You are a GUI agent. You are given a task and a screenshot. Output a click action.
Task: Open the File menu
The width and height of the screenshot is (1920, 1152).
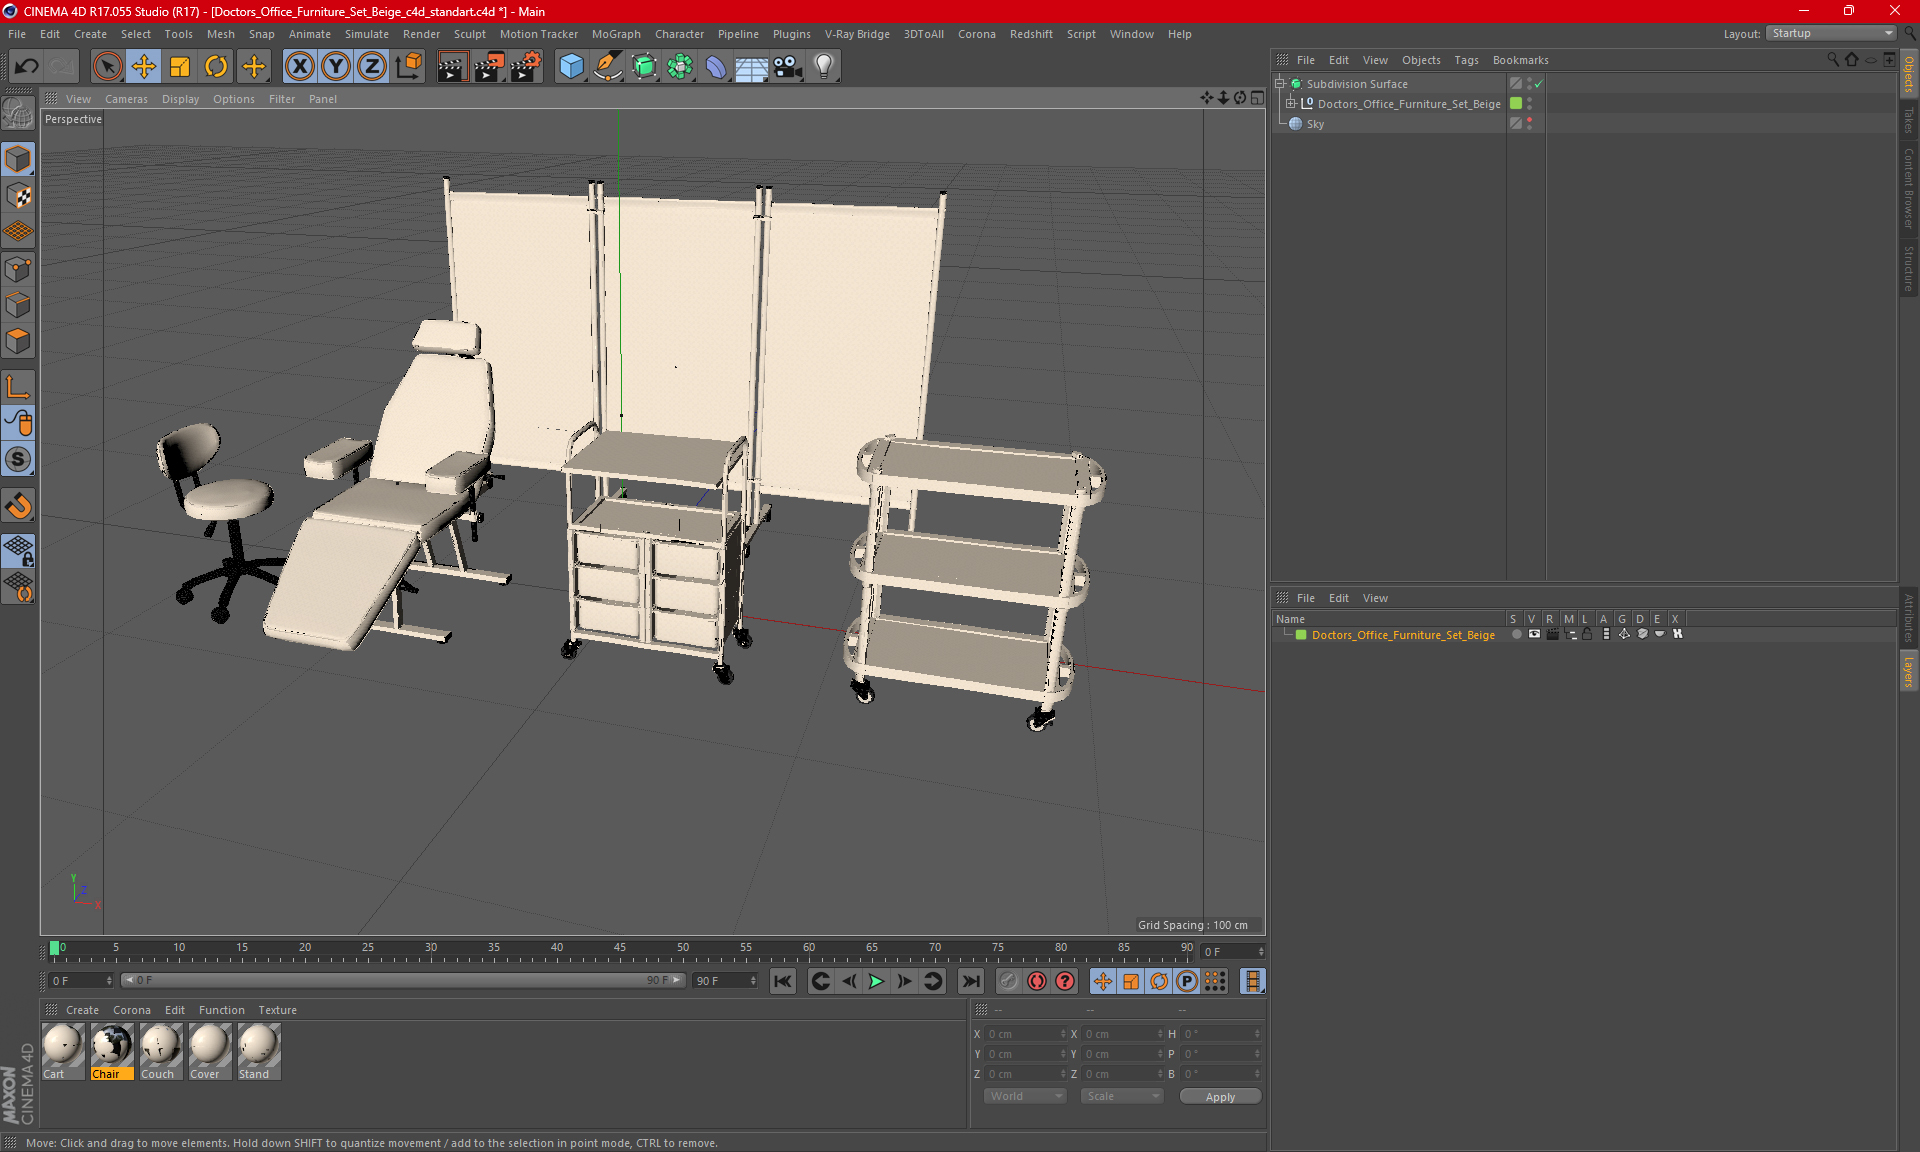coord(17,34)
